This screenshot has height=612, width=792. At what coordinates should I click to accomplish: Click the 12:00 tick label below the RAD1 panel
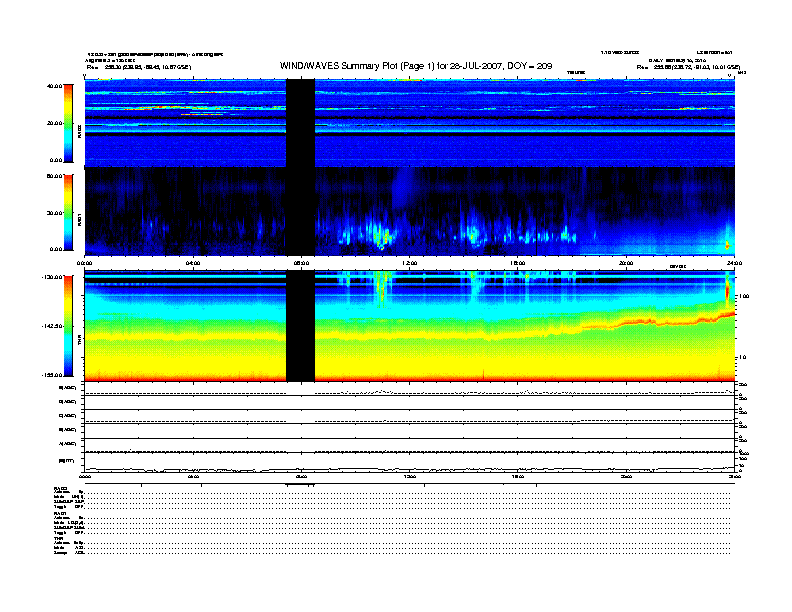tap(410, 263)
